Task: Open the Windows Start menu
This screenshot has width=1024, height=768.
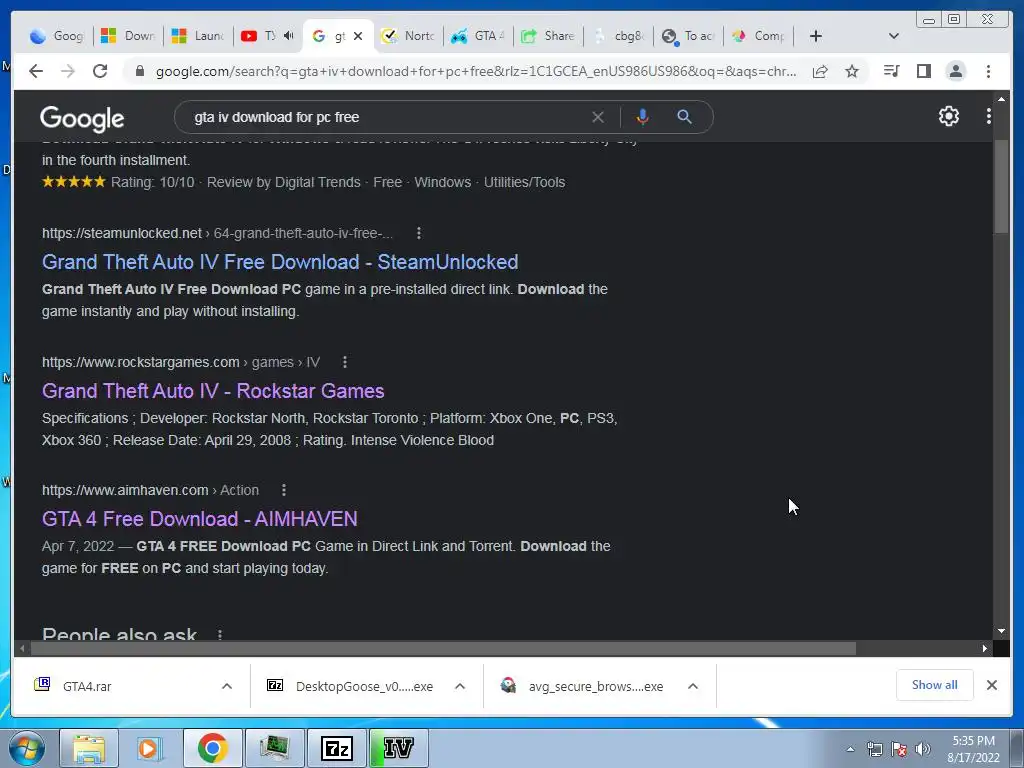Action: 27,748
